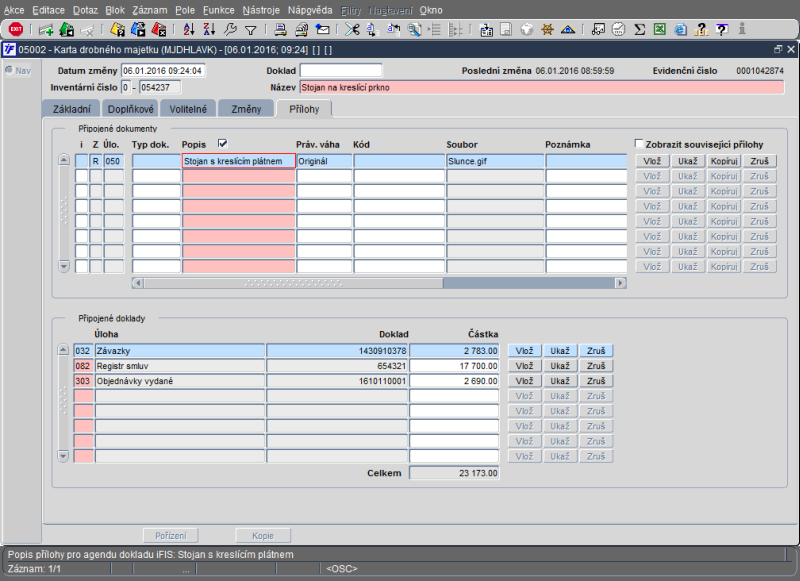Click the Internet Explorer browser icon

coord(680,30)
